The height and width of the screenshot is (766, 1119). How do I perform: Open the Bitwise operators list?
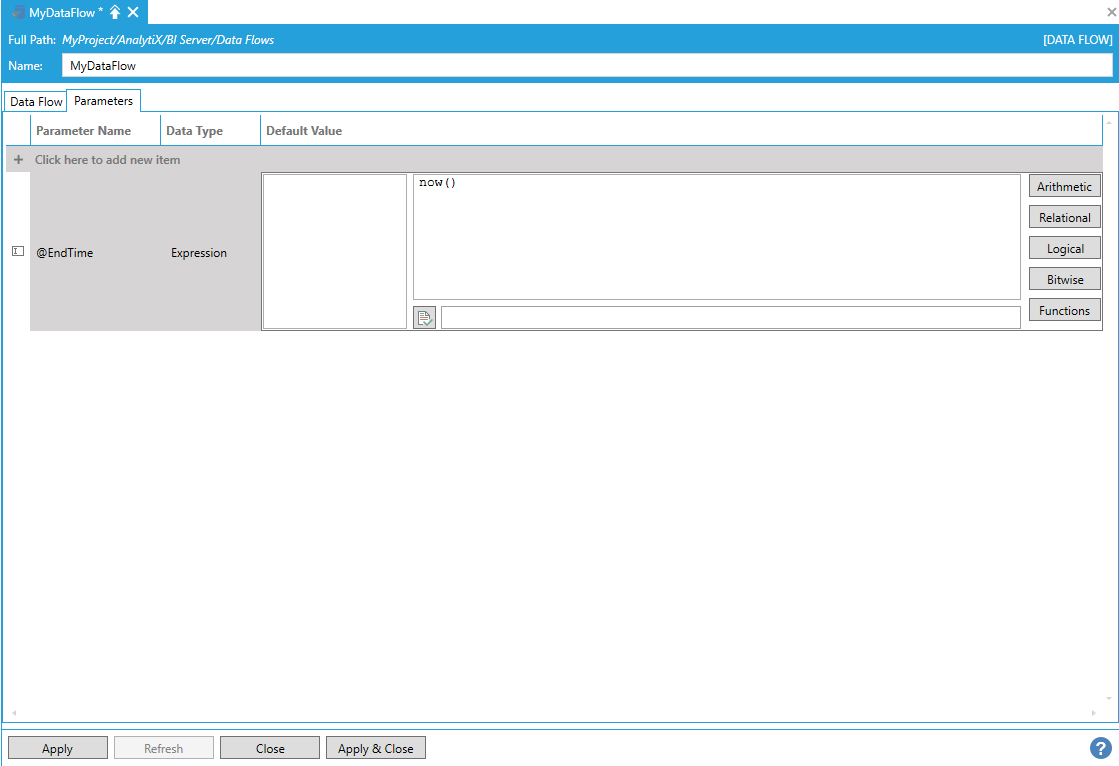pyautogui.click(x=1064, y=280)
